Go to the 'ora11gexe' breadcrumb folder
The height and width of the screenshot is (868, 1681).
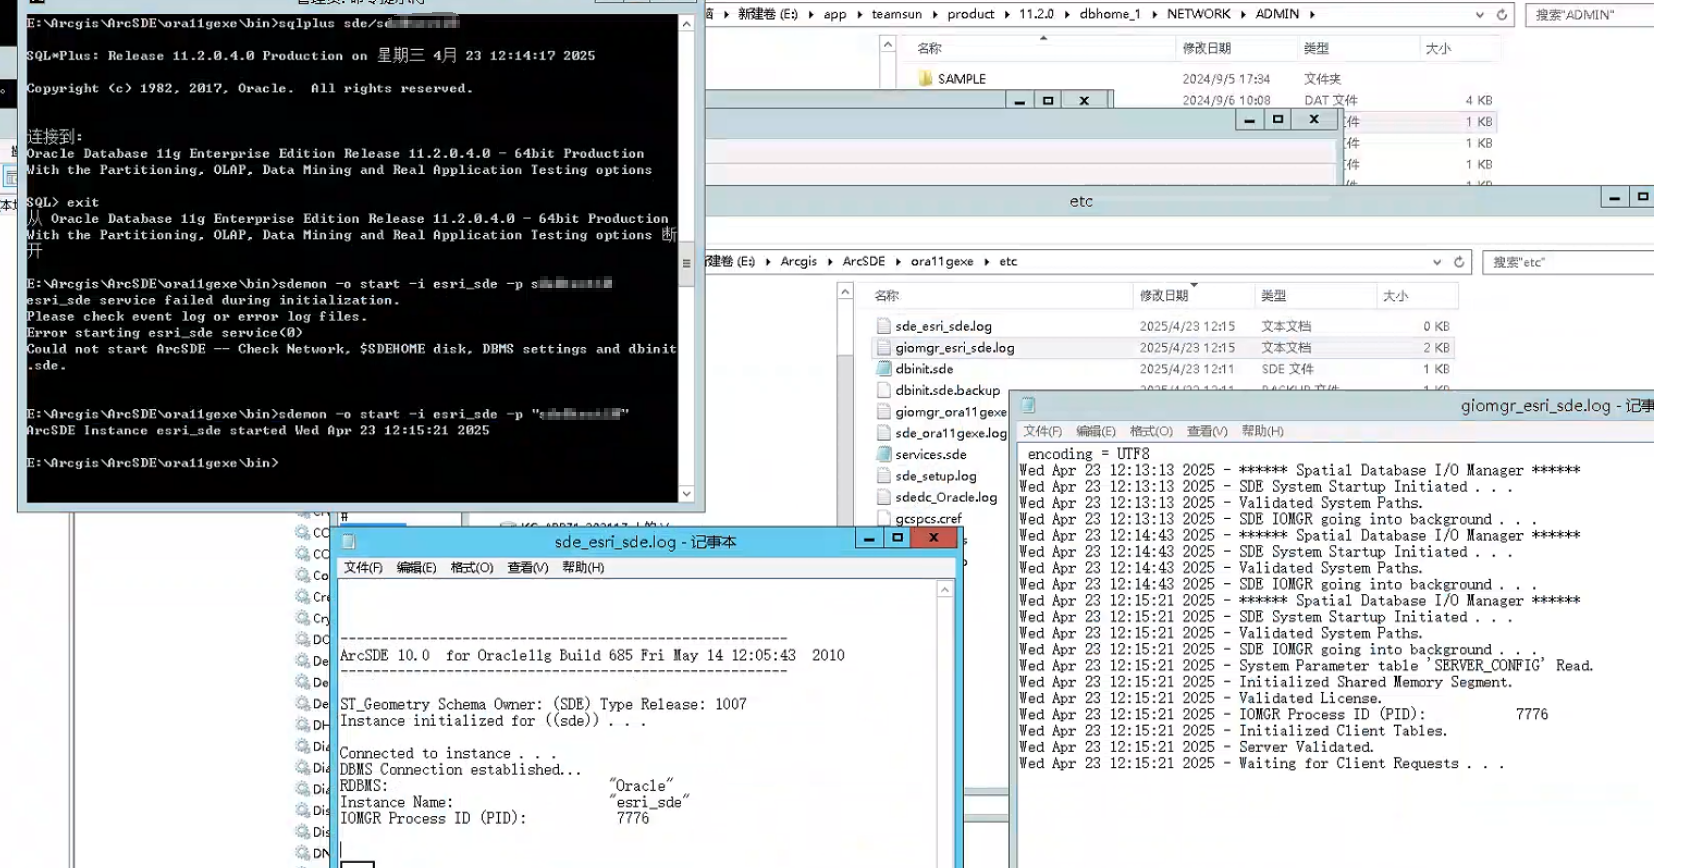[942, 262]
